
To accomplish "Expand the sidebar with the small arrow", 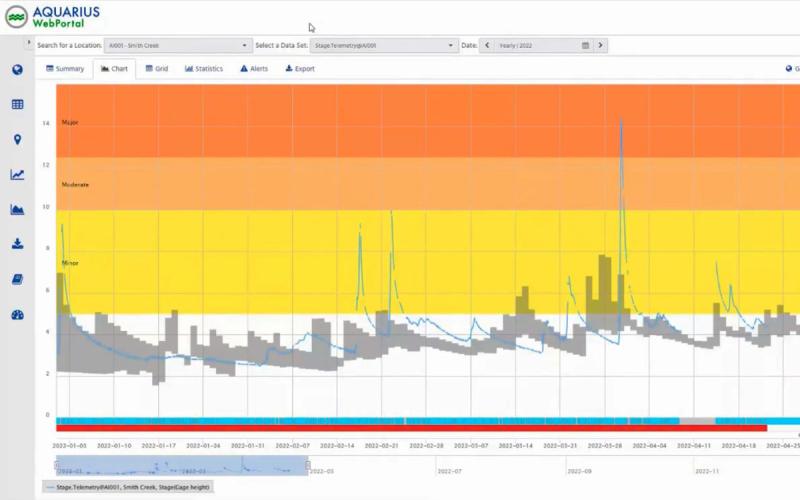I will [x=29, y=42].
